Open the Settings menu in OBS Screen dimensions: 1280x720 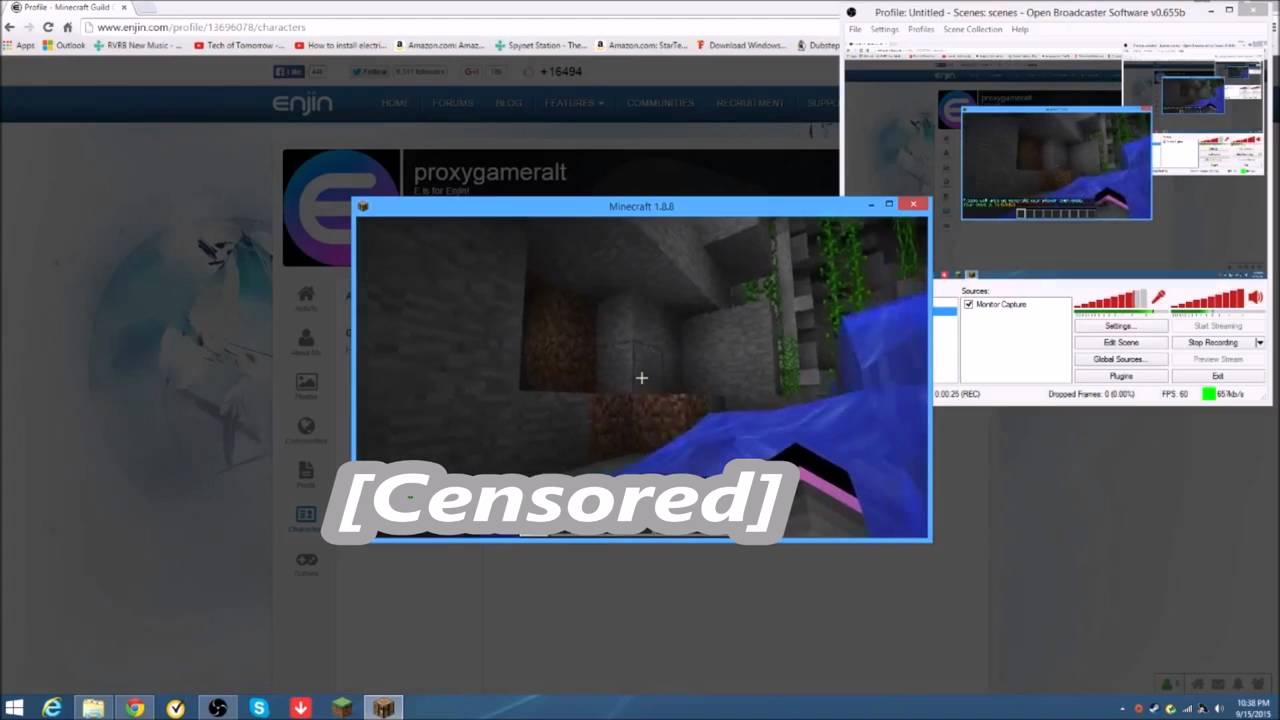click(x=884, y=29)
